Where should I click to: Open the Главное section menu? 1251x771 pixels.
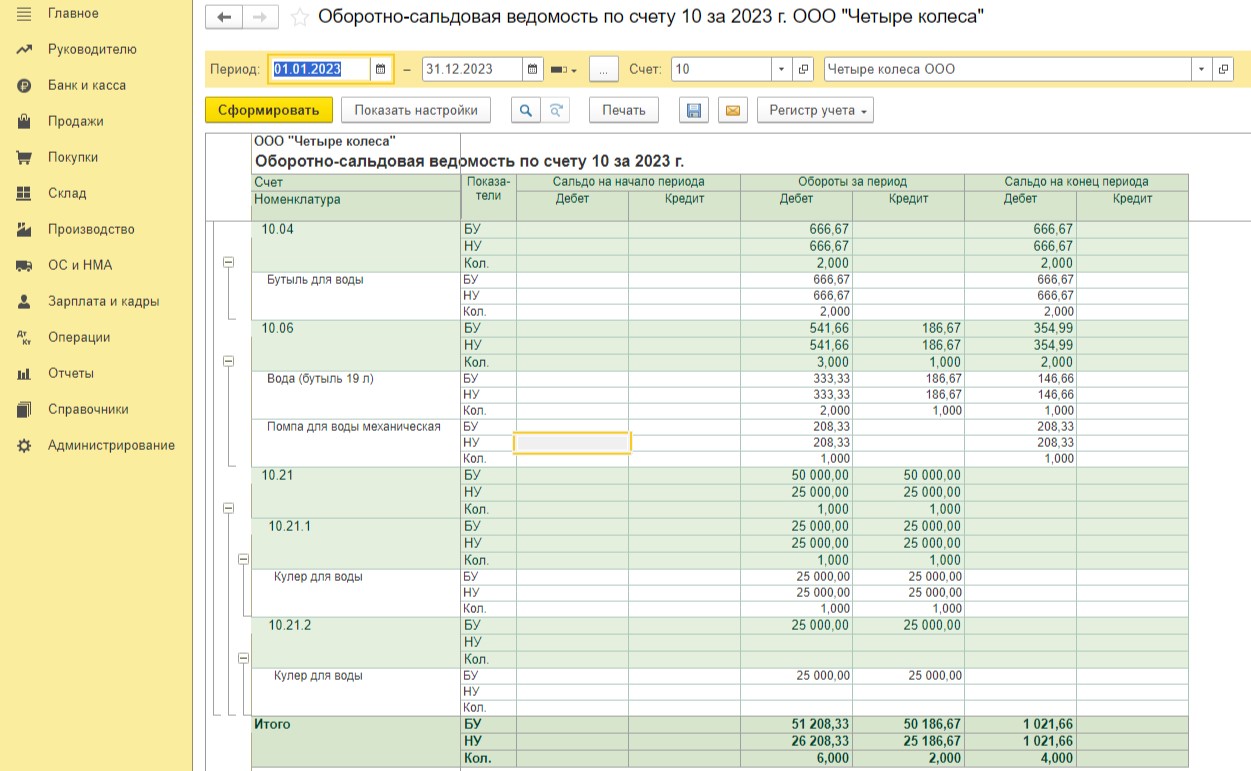coord(72,13)
